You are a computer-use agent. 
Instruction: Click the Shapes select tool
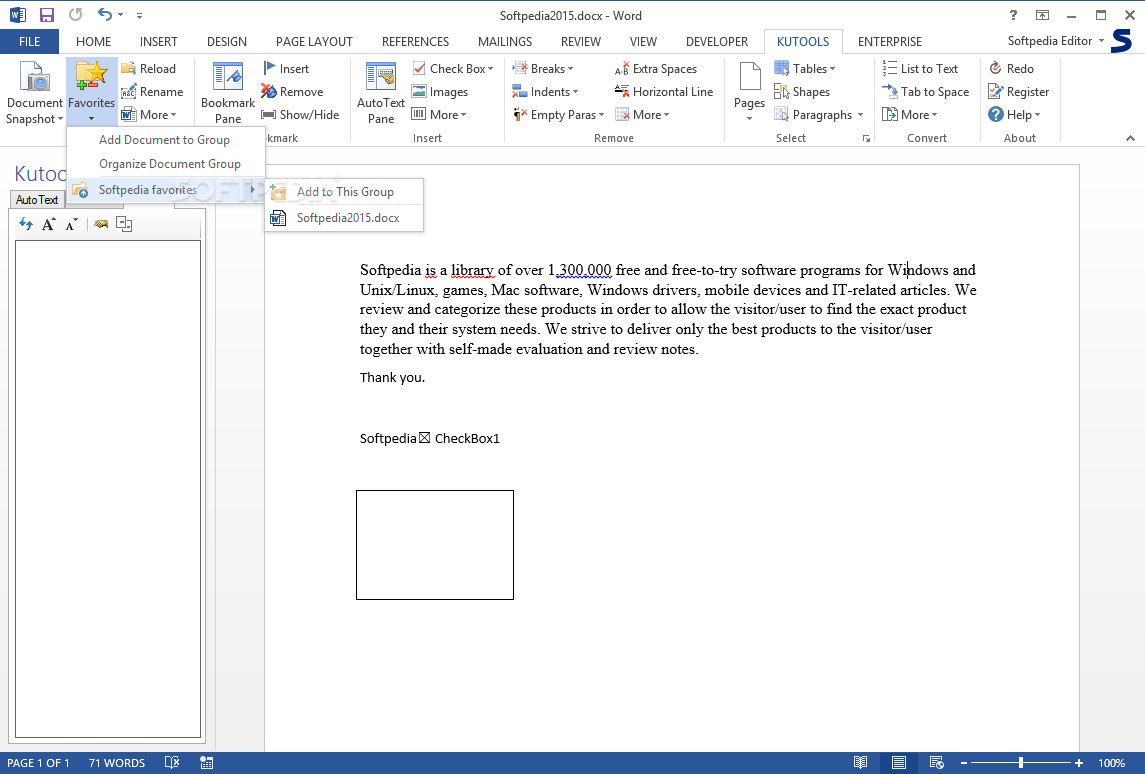coord(802,92)
